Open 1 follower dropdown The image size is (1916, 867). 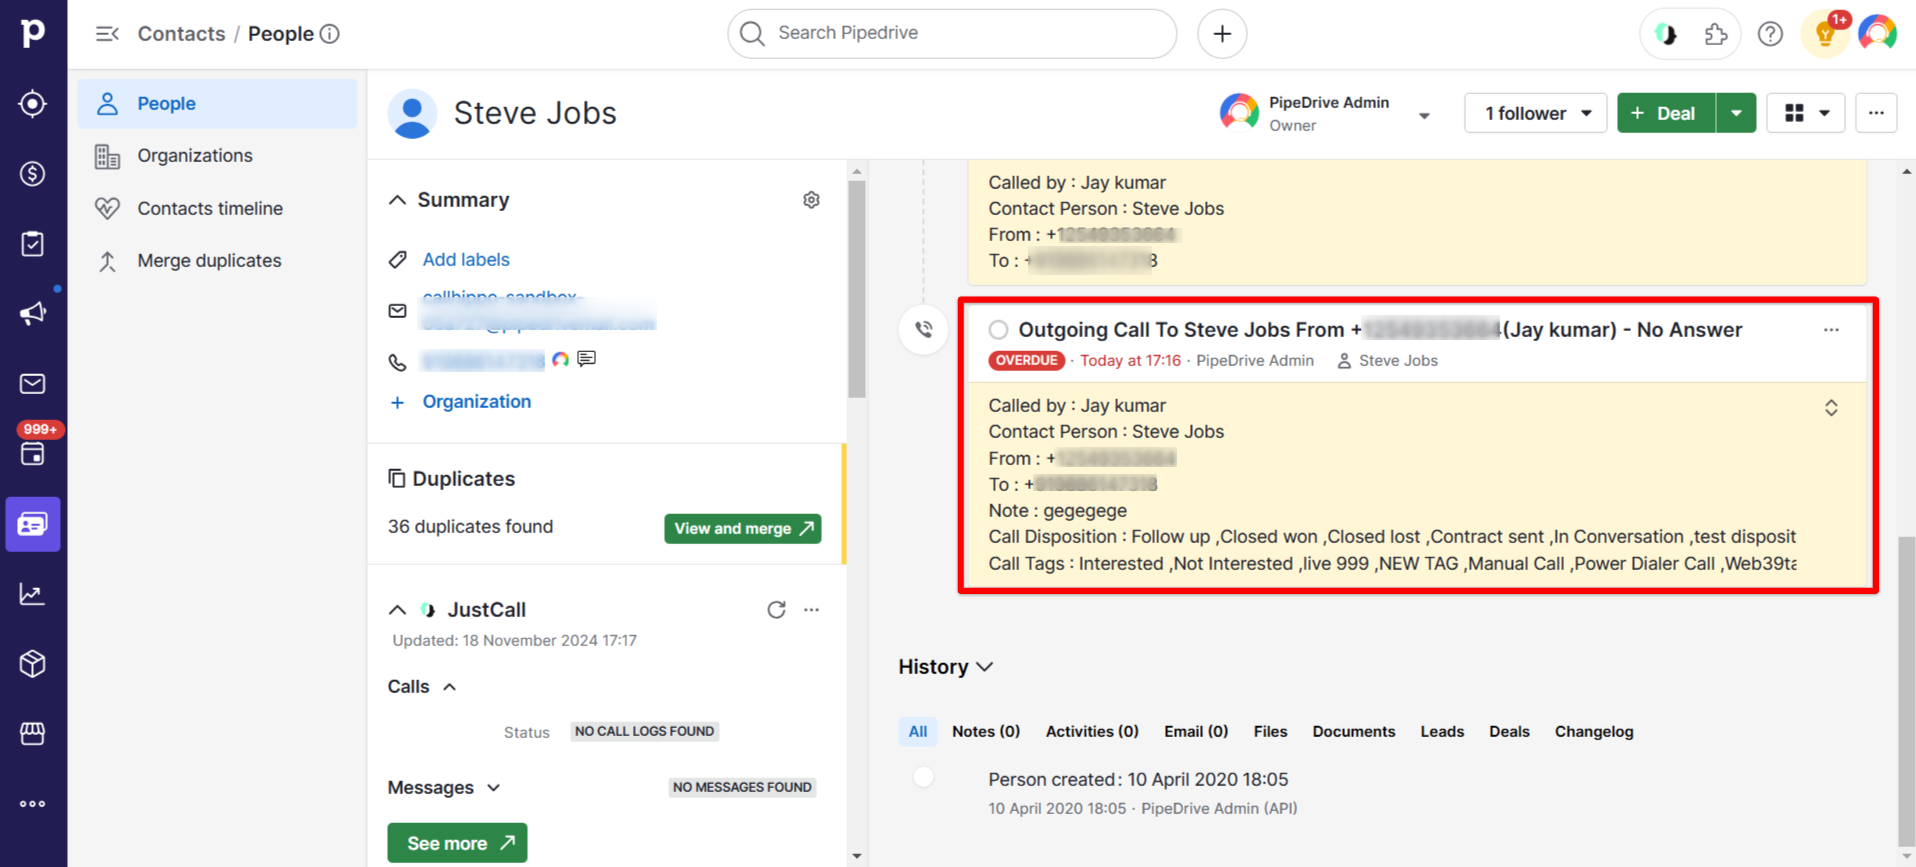point(1536,113)
